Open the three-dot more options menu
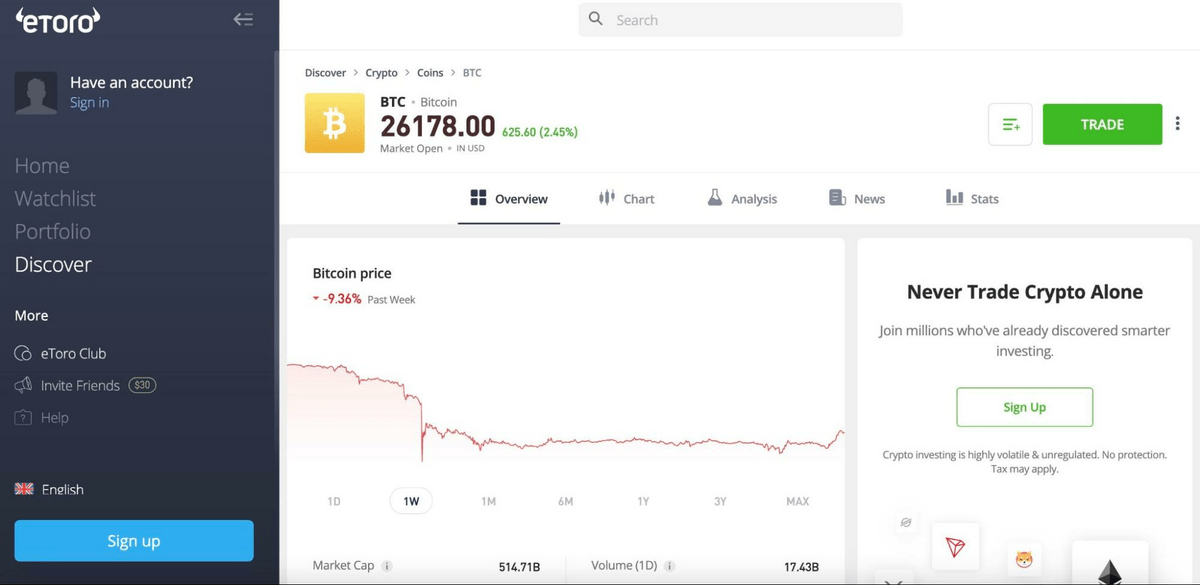1200x585 pixels. [x=1178, y=124]
